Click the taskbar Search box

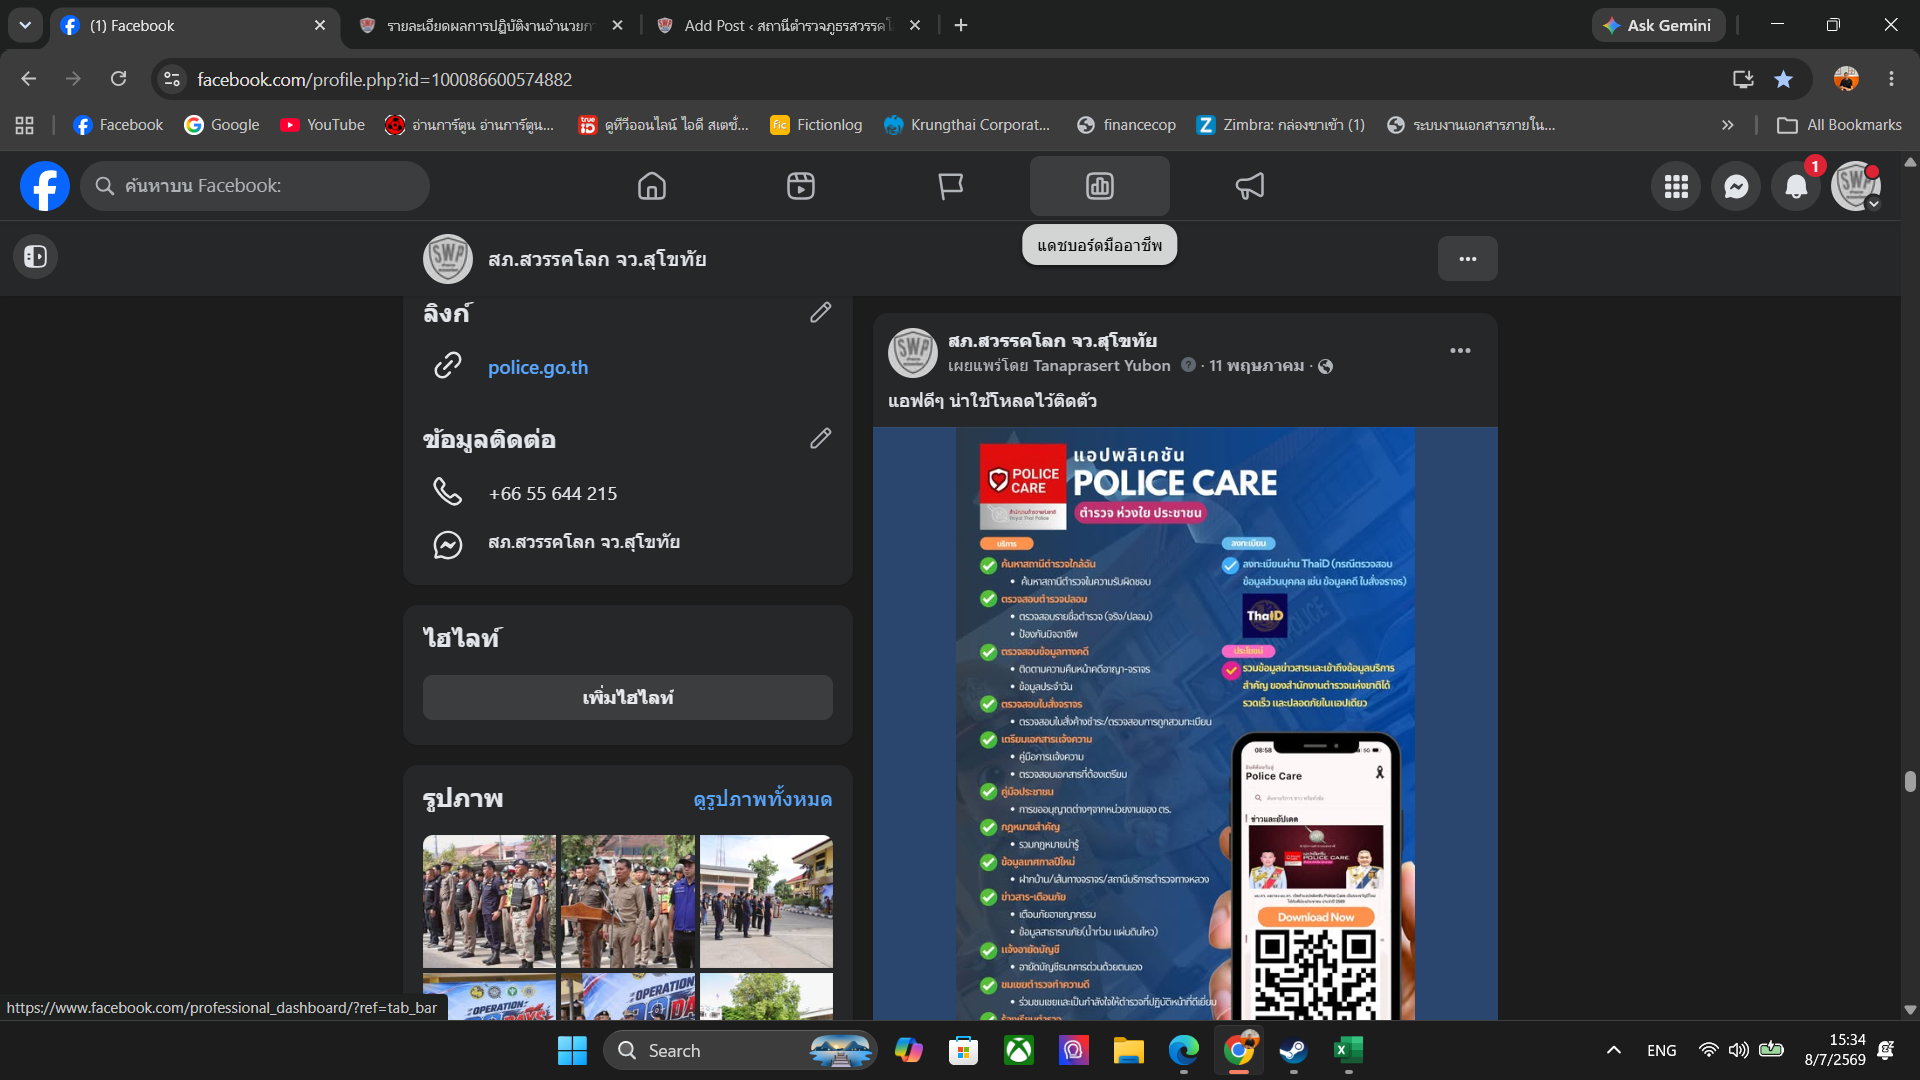coord(740,1051)
